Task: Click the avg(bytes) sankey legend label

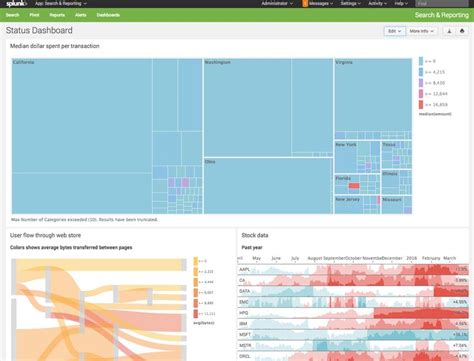Action: pyautogui.click(x=204, y=323)
